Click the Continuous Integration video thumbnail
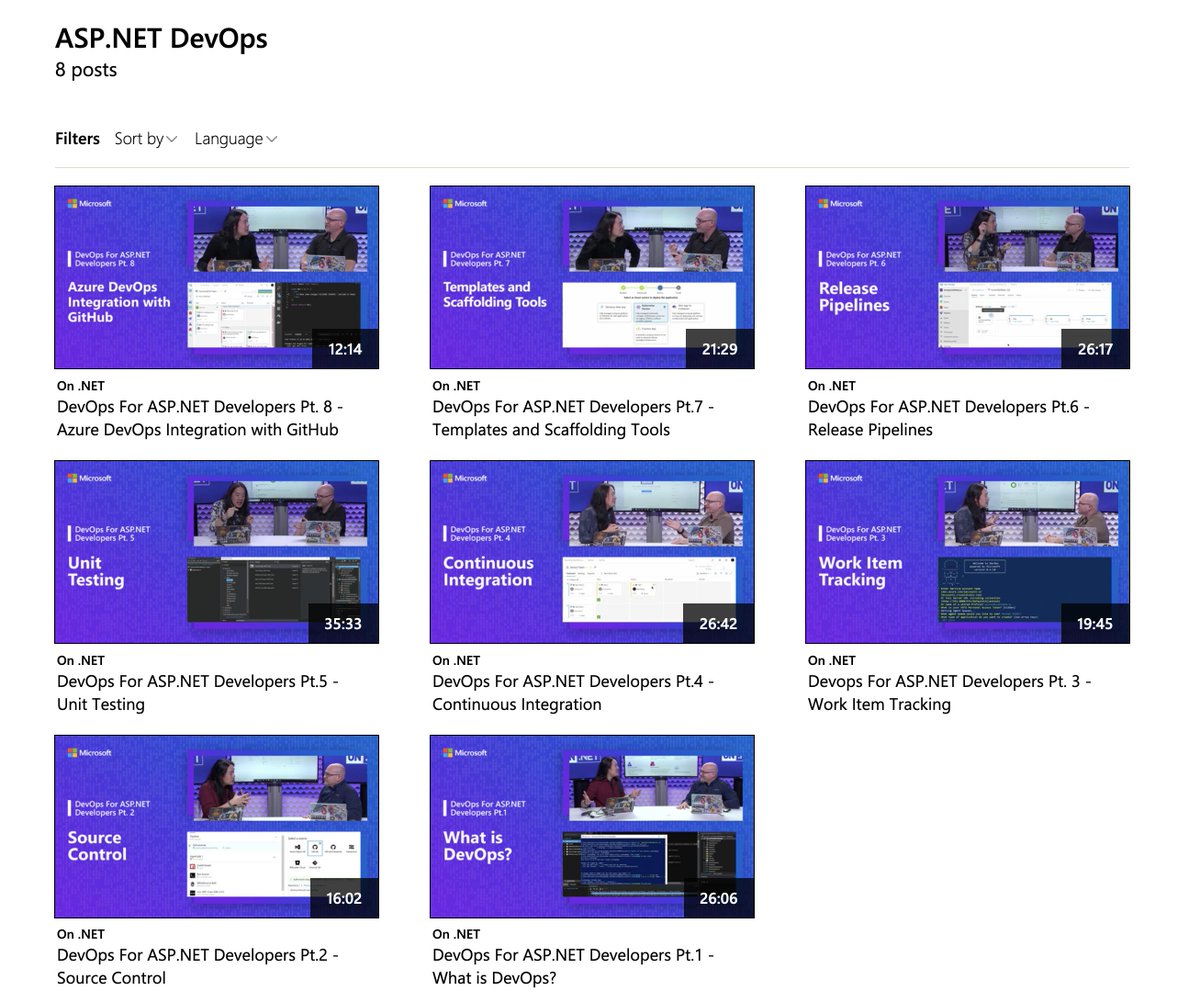This screenshot has width=1200, height=991. pyautogui.click(x=591, y=551)
